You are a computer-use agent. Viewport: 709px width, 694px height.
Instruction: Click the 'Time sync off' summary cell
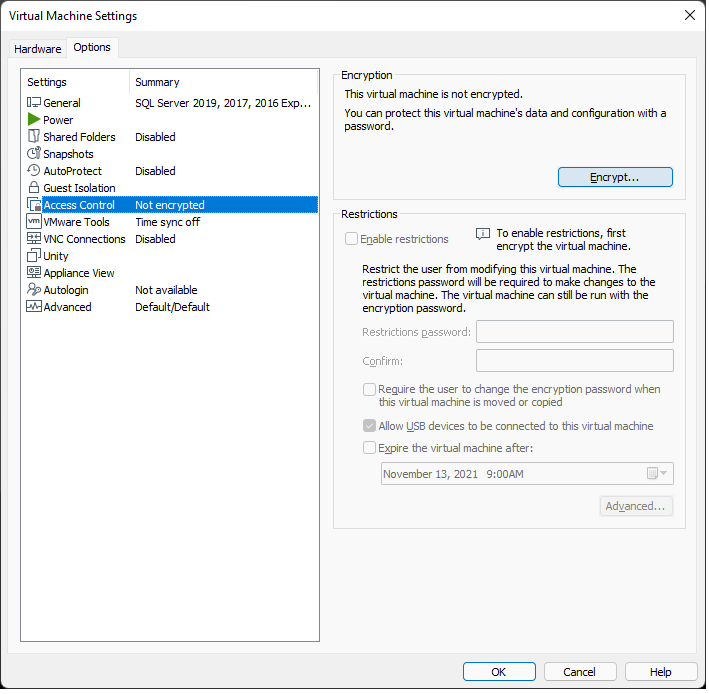click(x=168, y=222)
